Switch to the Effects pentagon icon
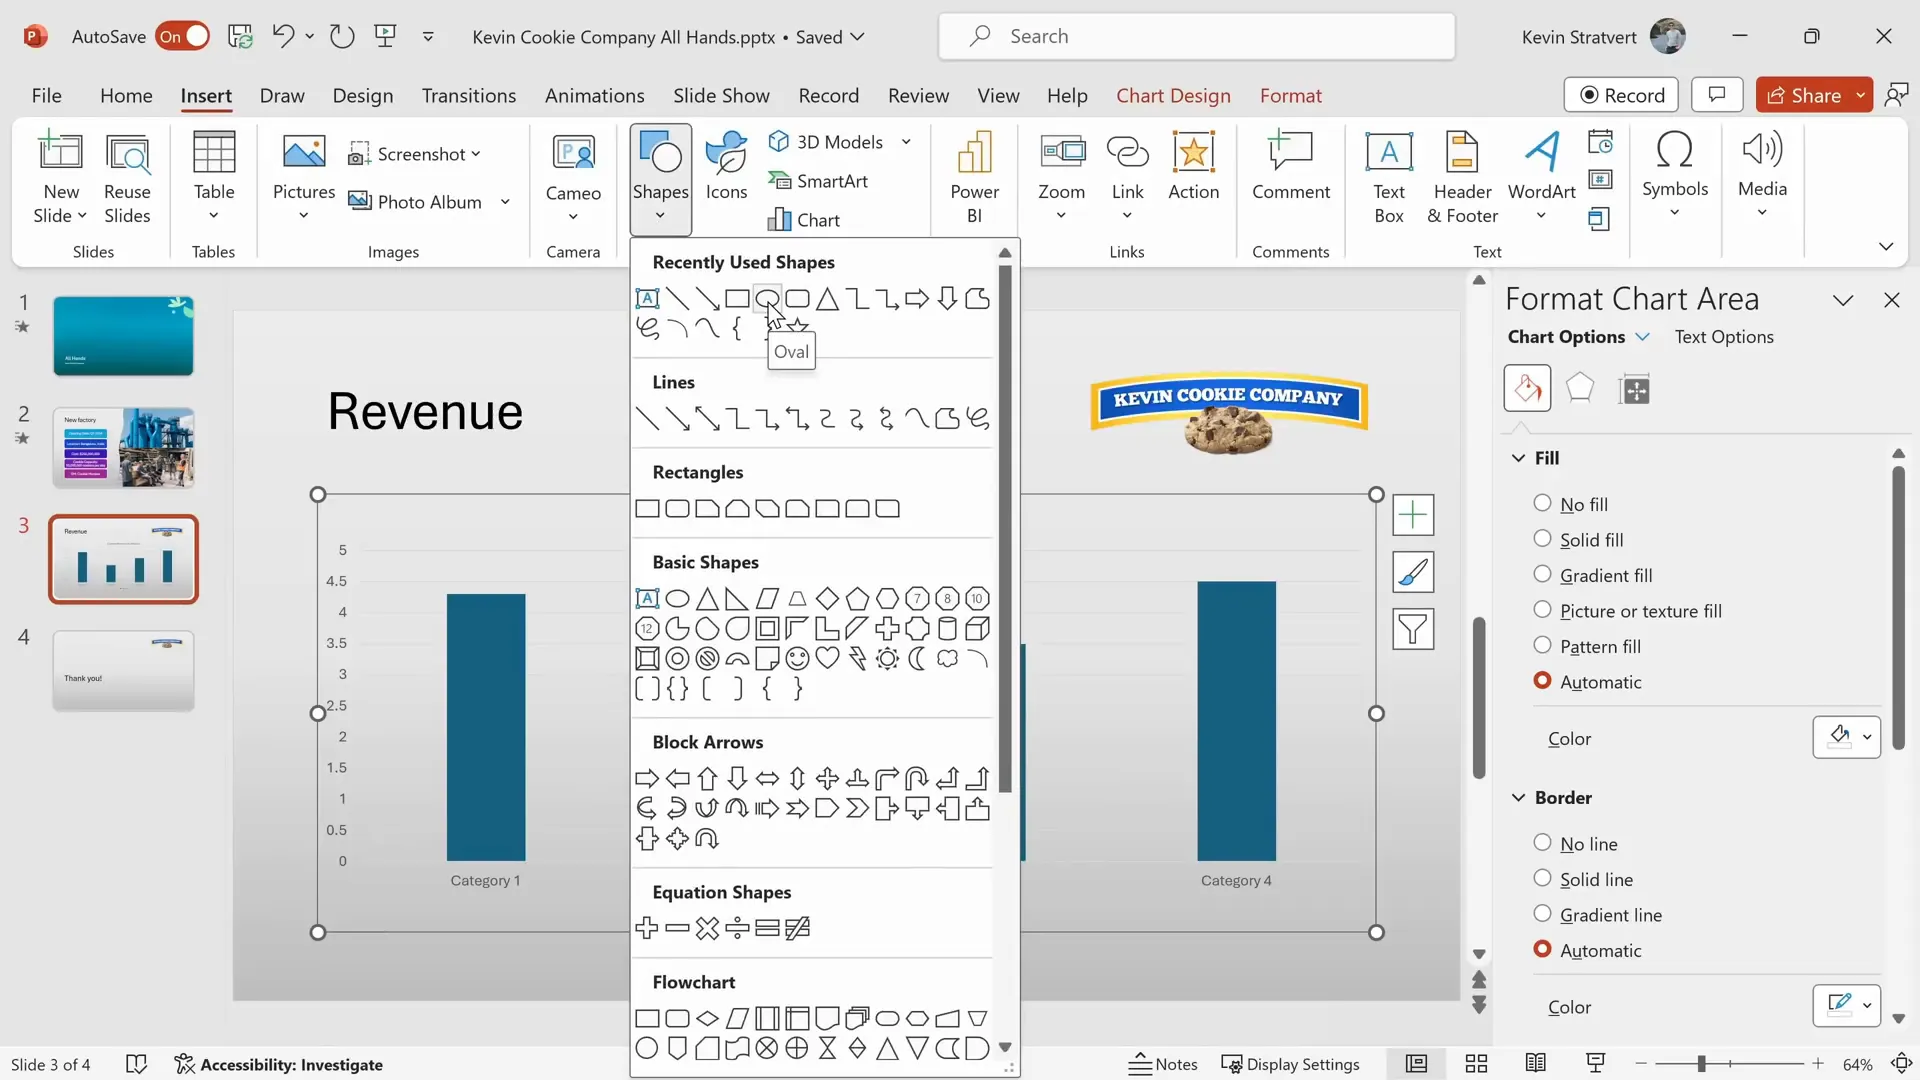 tap(1580, 388)
